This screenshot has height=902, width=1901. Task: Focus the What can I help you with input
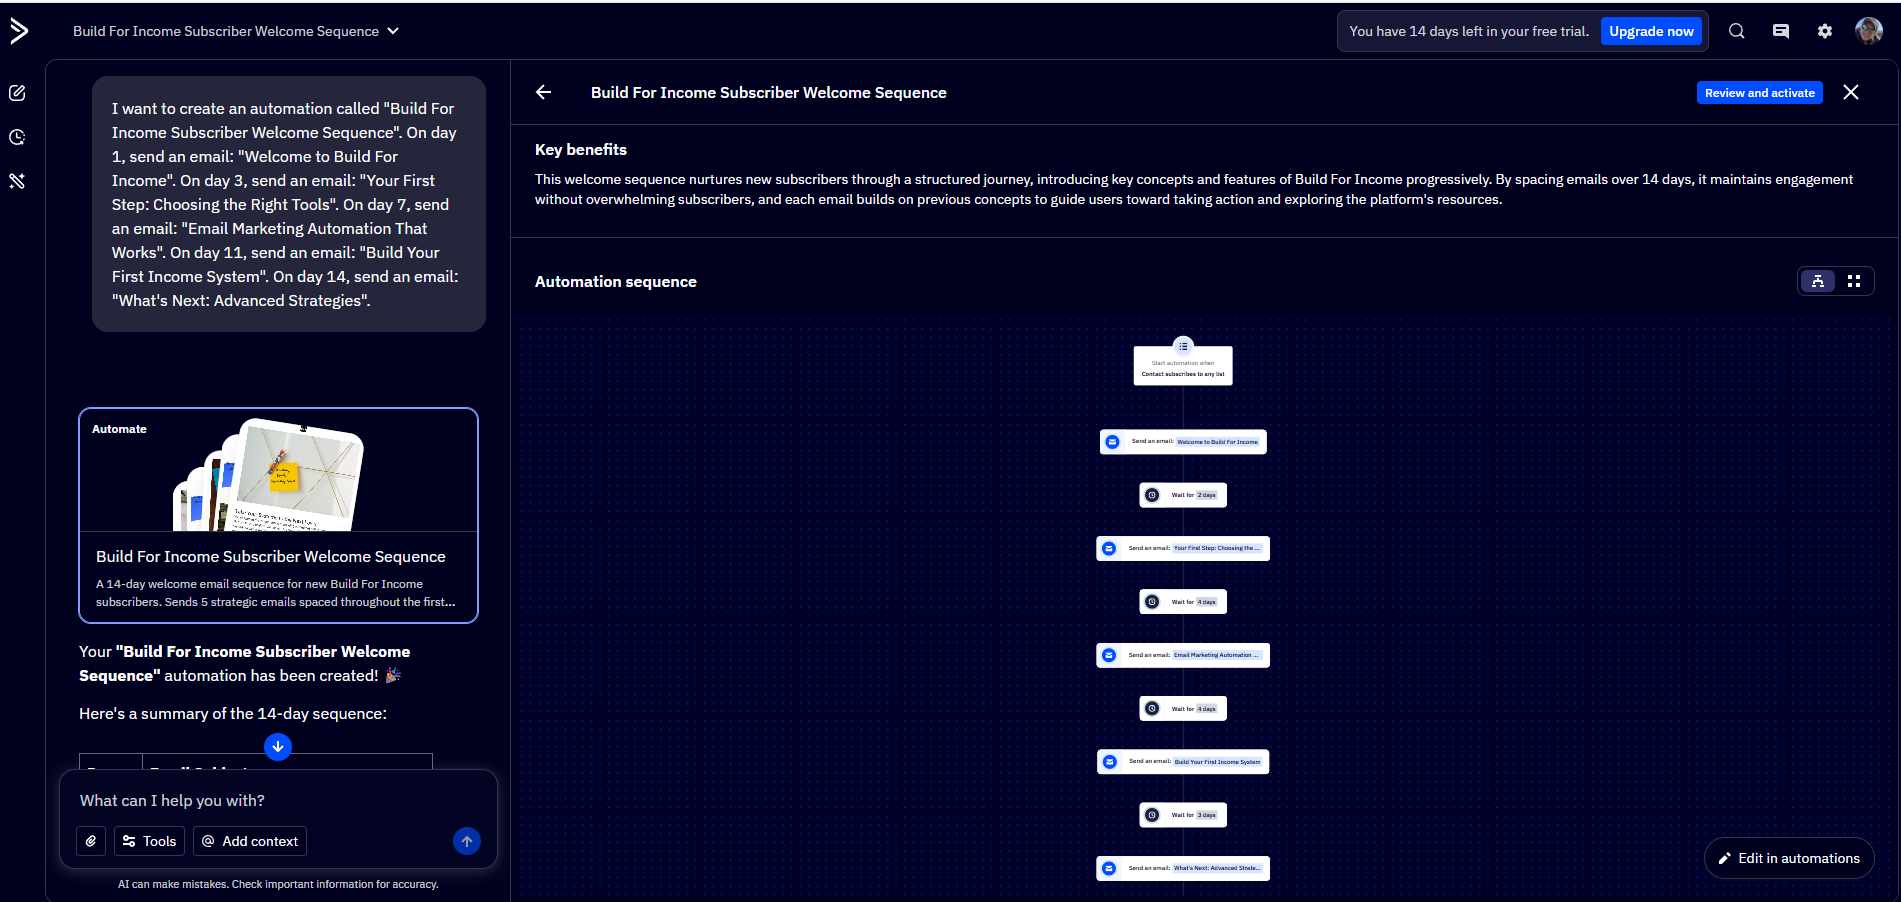[x=278, y=801]
